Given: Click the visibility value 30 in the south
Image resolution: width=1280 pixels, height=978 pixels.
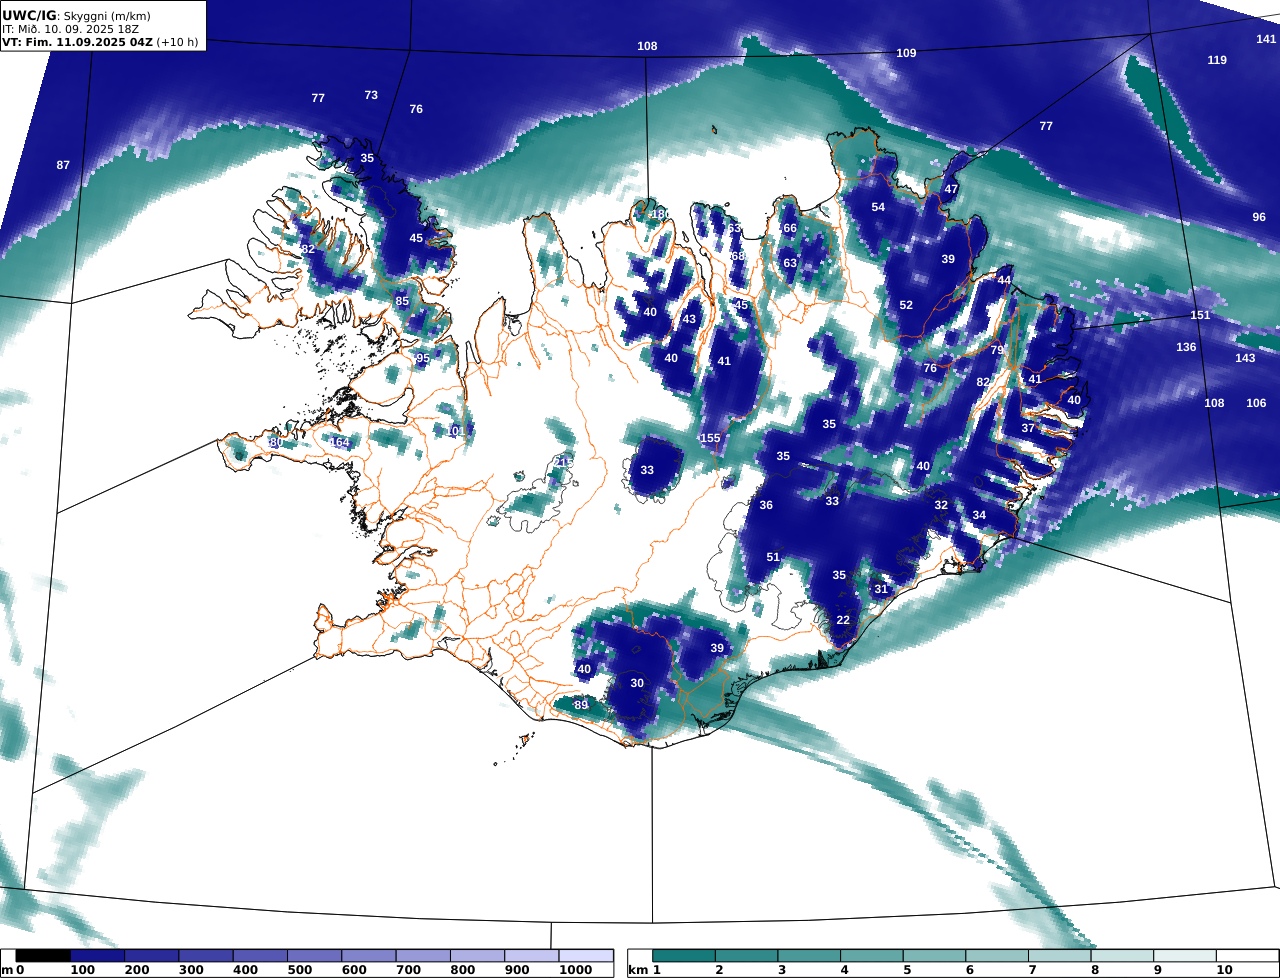Looking at the screenshot, I should [x=637, y=683].
